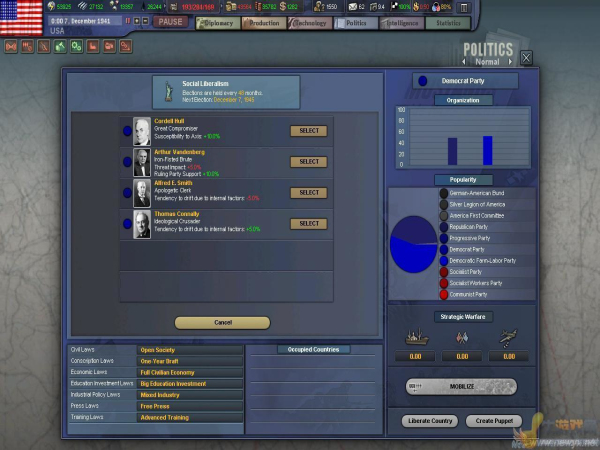Click the rare materials resource icon
Viewport: 600px width, 450px height.
coord(114,6)
